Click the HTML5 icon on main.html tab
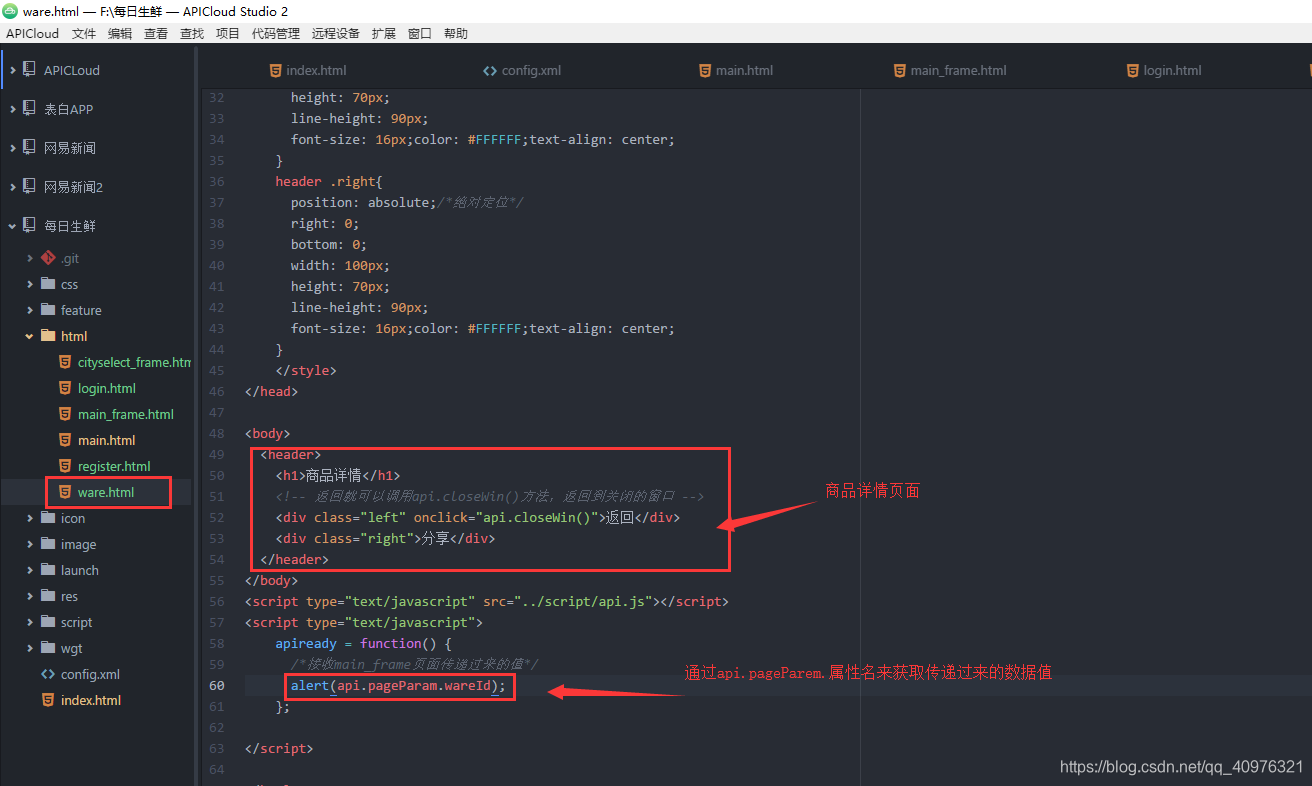The height and width of the screenshot is (786, 1312). [x=705, y=70]
